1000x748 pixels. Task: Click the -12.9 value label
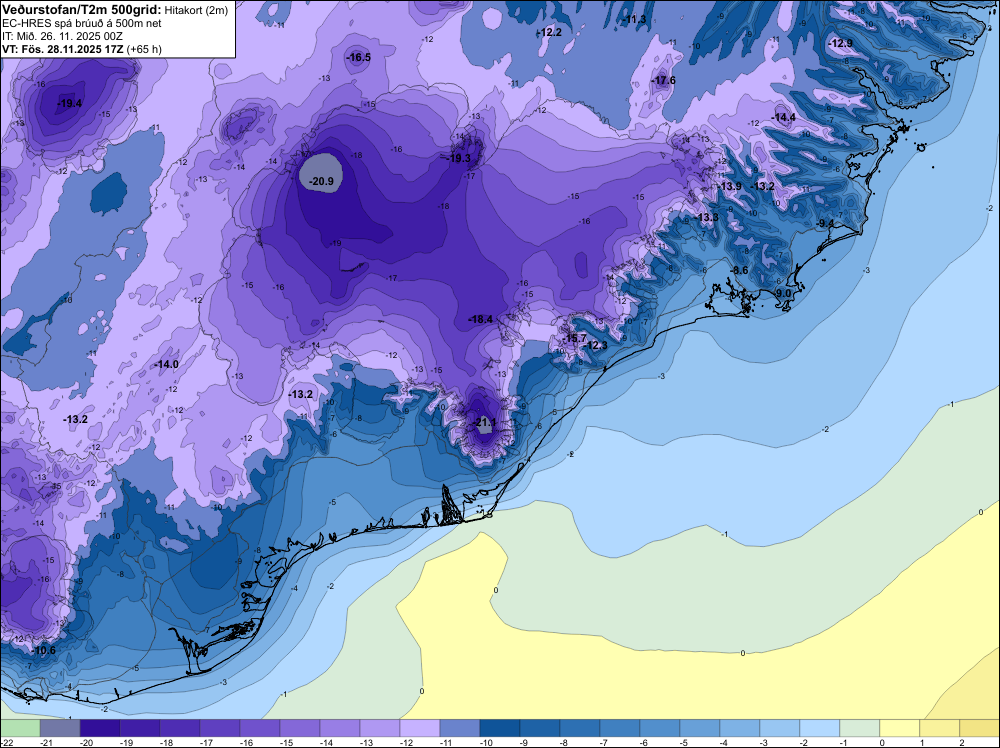point(841,43)
